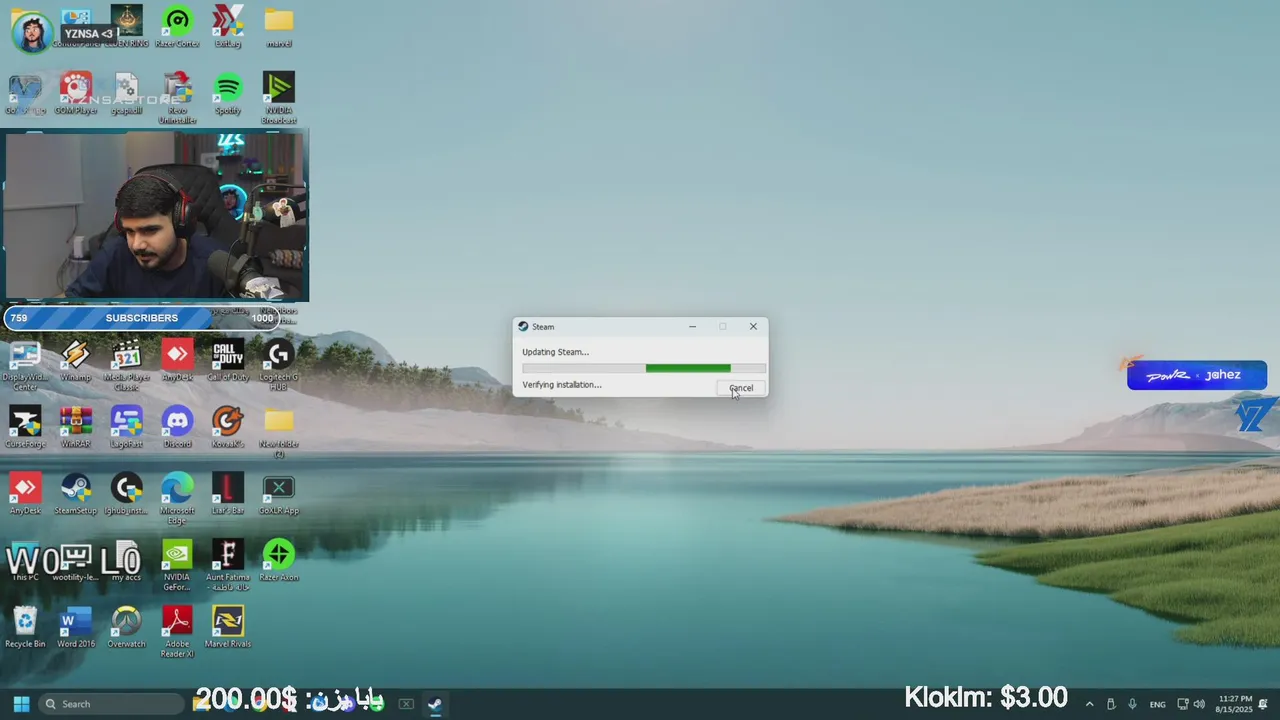This screenshot has height=720, width=1280.
Task: Open the marvel folder
Action: (279, 26)
